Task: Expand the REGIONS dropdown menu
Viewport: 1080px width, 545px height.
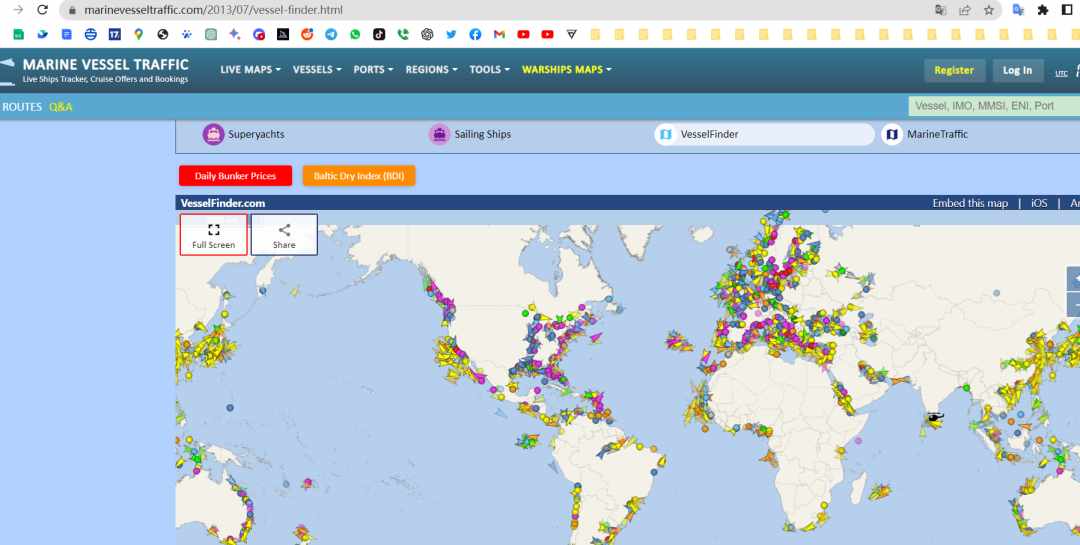Action: click(x=432, y=70)
